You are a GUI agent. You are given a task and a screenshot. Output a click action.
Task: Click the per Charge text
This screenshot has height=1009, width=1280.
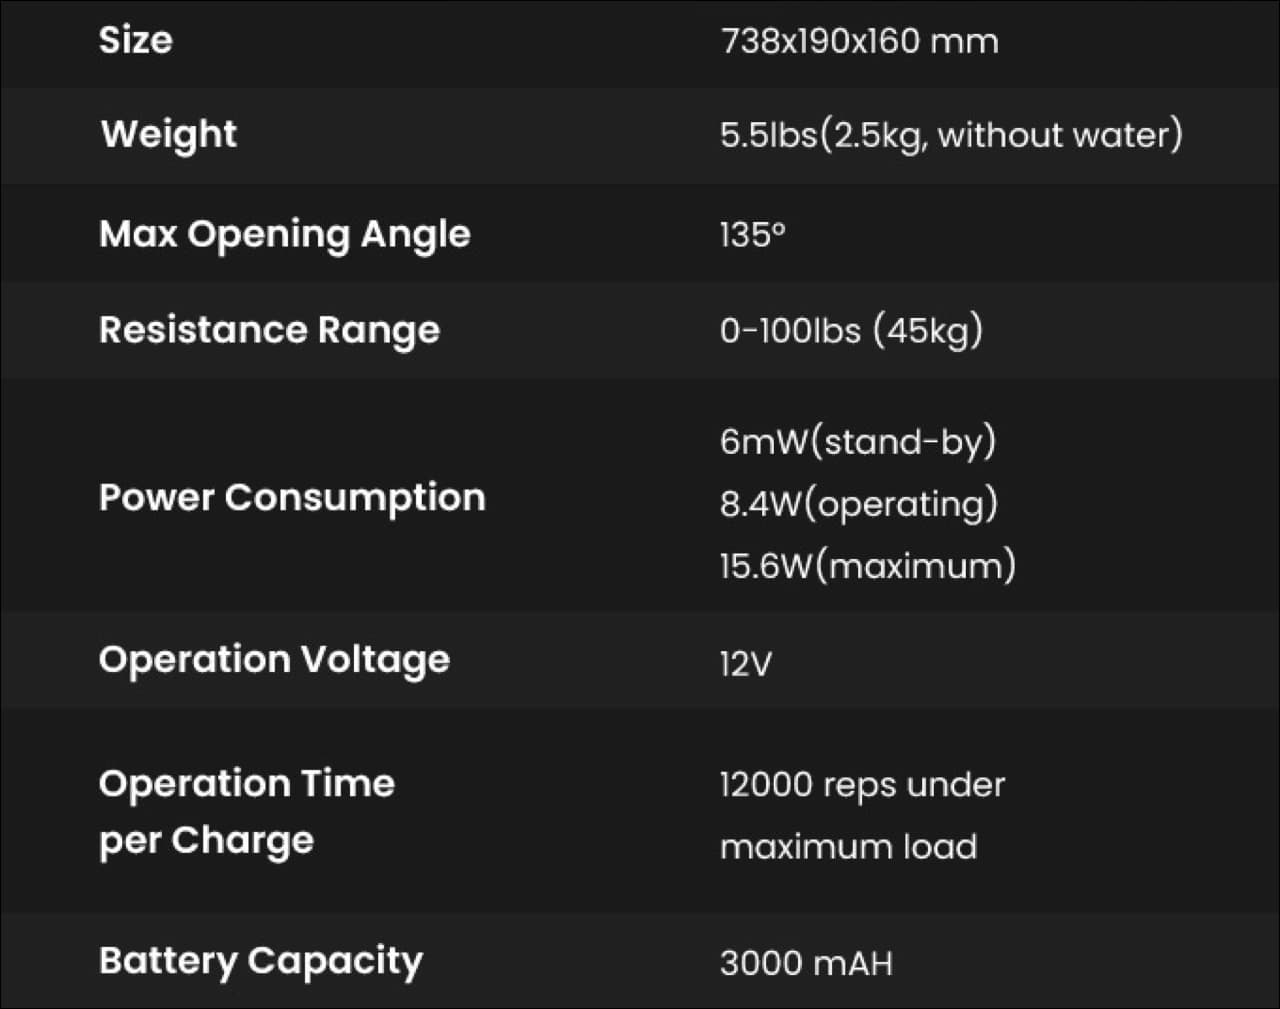pos(206,841)
